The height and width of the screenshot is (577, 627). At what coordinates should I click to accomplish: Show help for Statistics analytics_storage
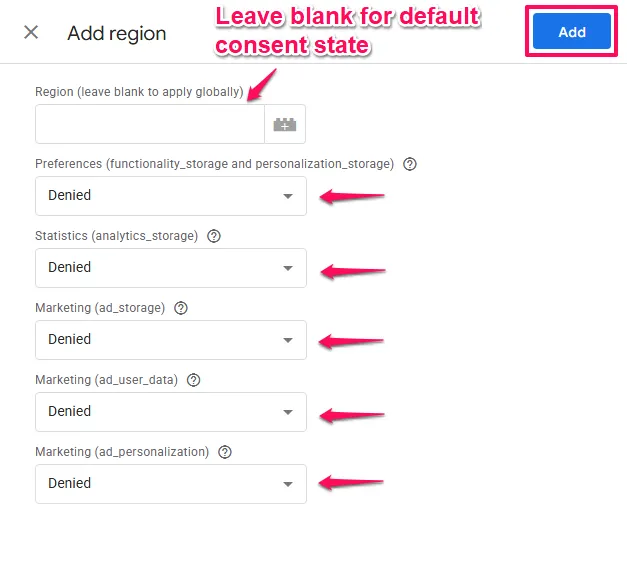coord(213,236)
